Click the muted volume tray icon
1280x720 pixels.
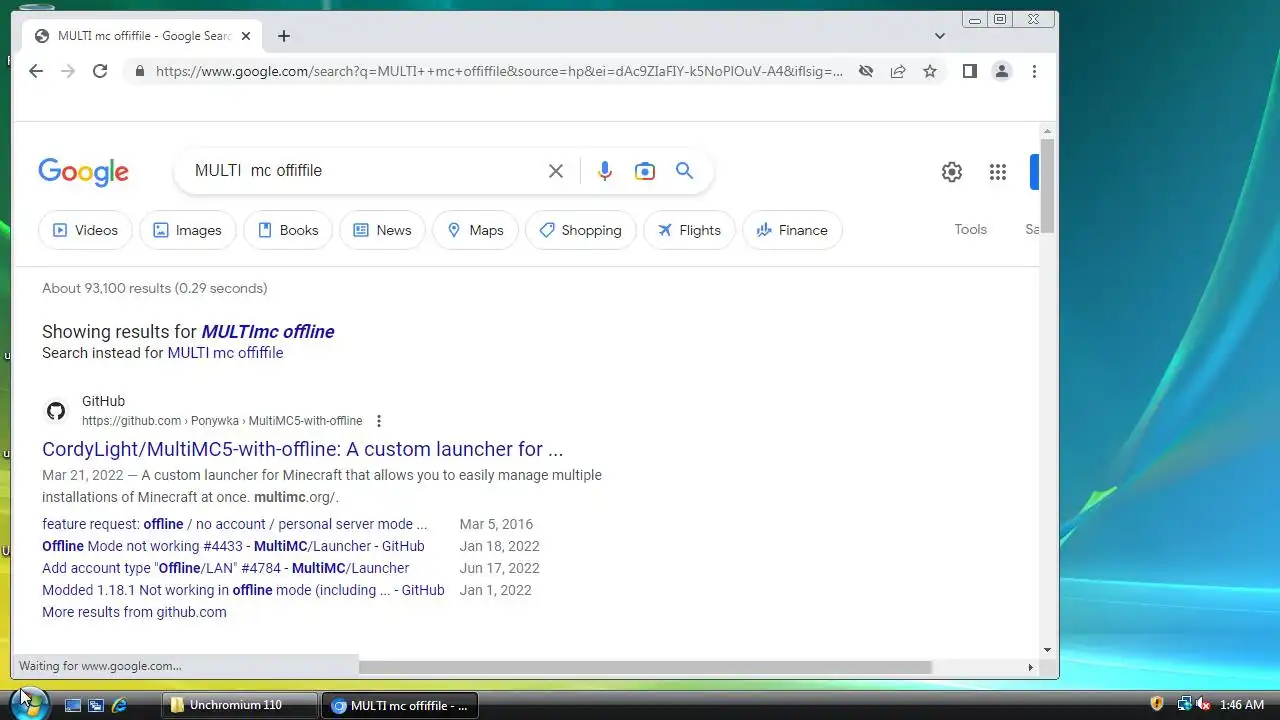(x=1203, y=705)
